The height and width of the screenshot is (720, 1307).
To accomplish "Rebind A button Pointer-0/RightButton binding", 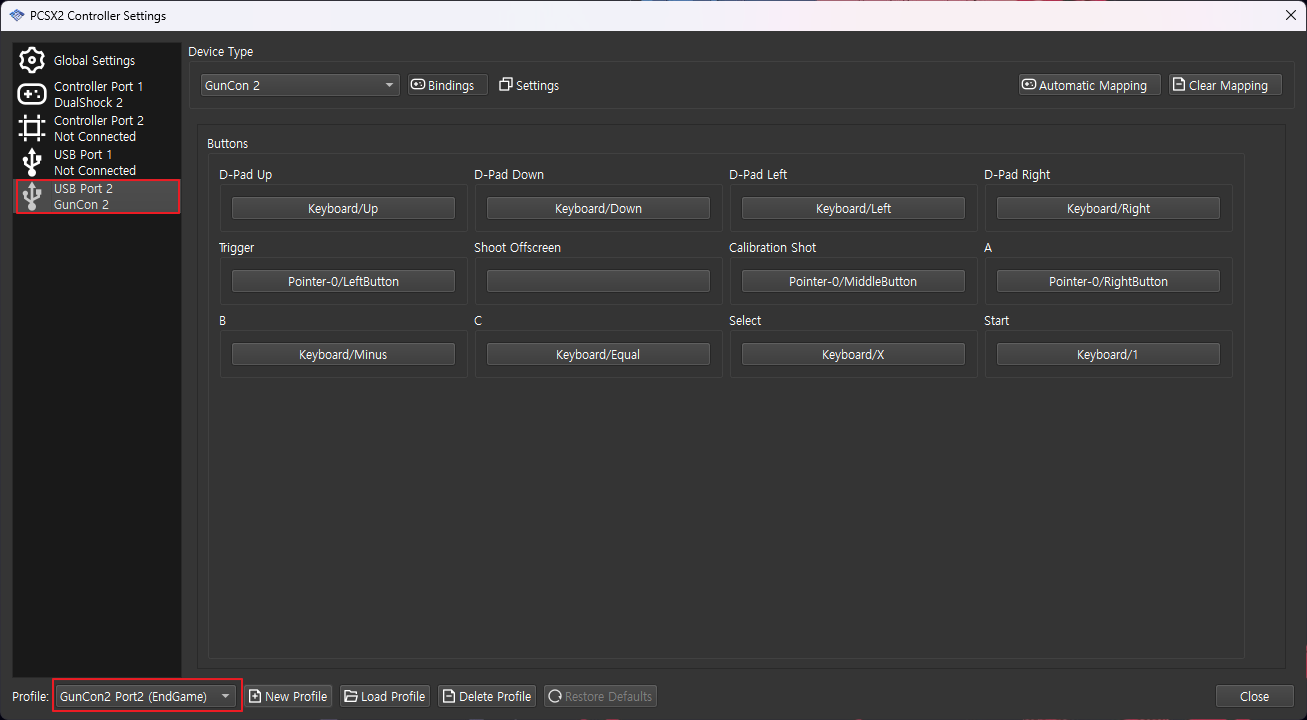I will (1108, 281).
